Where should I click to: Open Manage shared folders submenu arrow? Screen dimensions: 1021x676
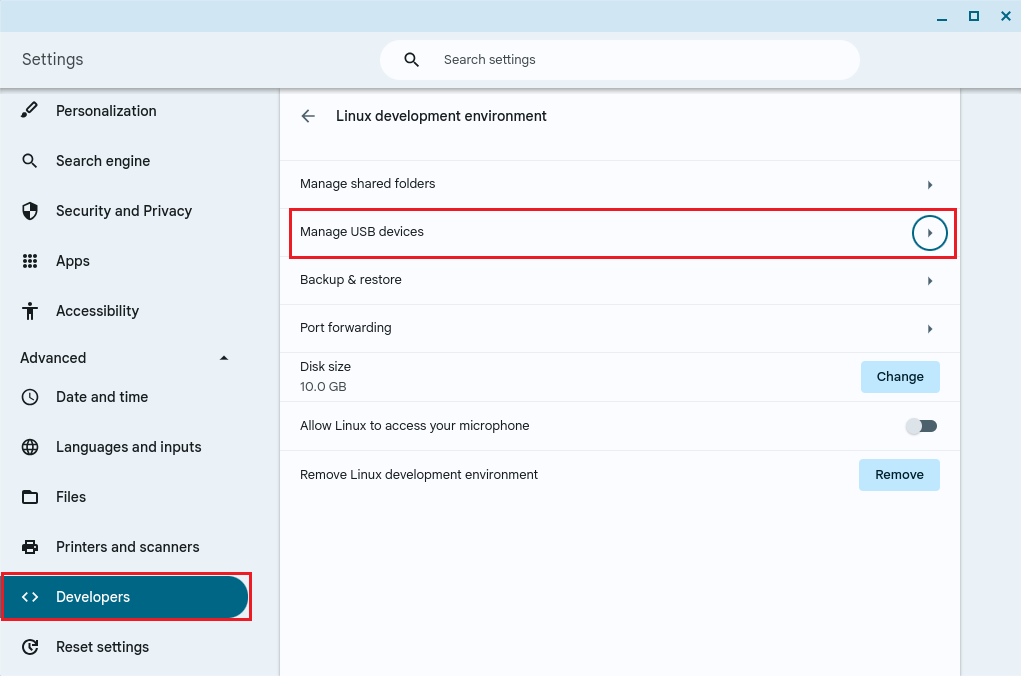[x=929, y=185]
